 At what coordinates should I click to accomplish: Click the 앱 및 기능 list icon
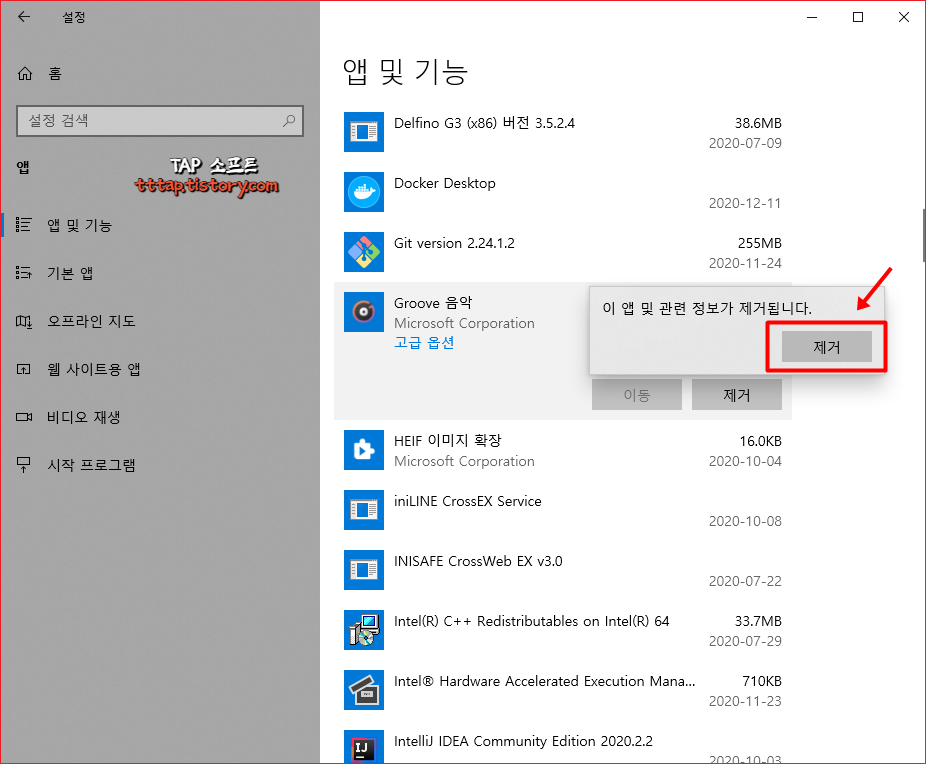[24, 225]
